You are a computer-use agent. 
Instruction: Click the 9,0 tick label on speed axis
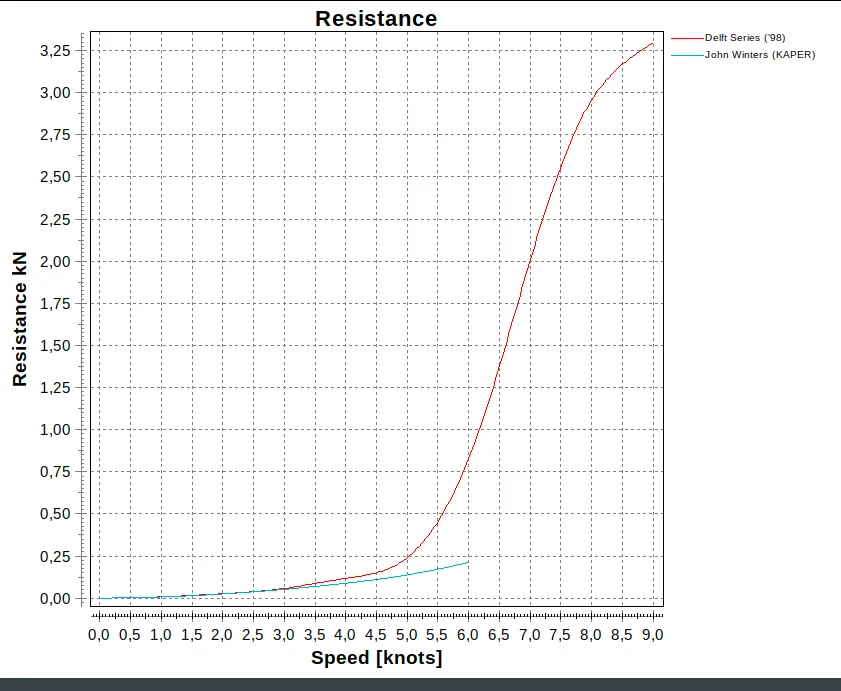click(653, 634)
